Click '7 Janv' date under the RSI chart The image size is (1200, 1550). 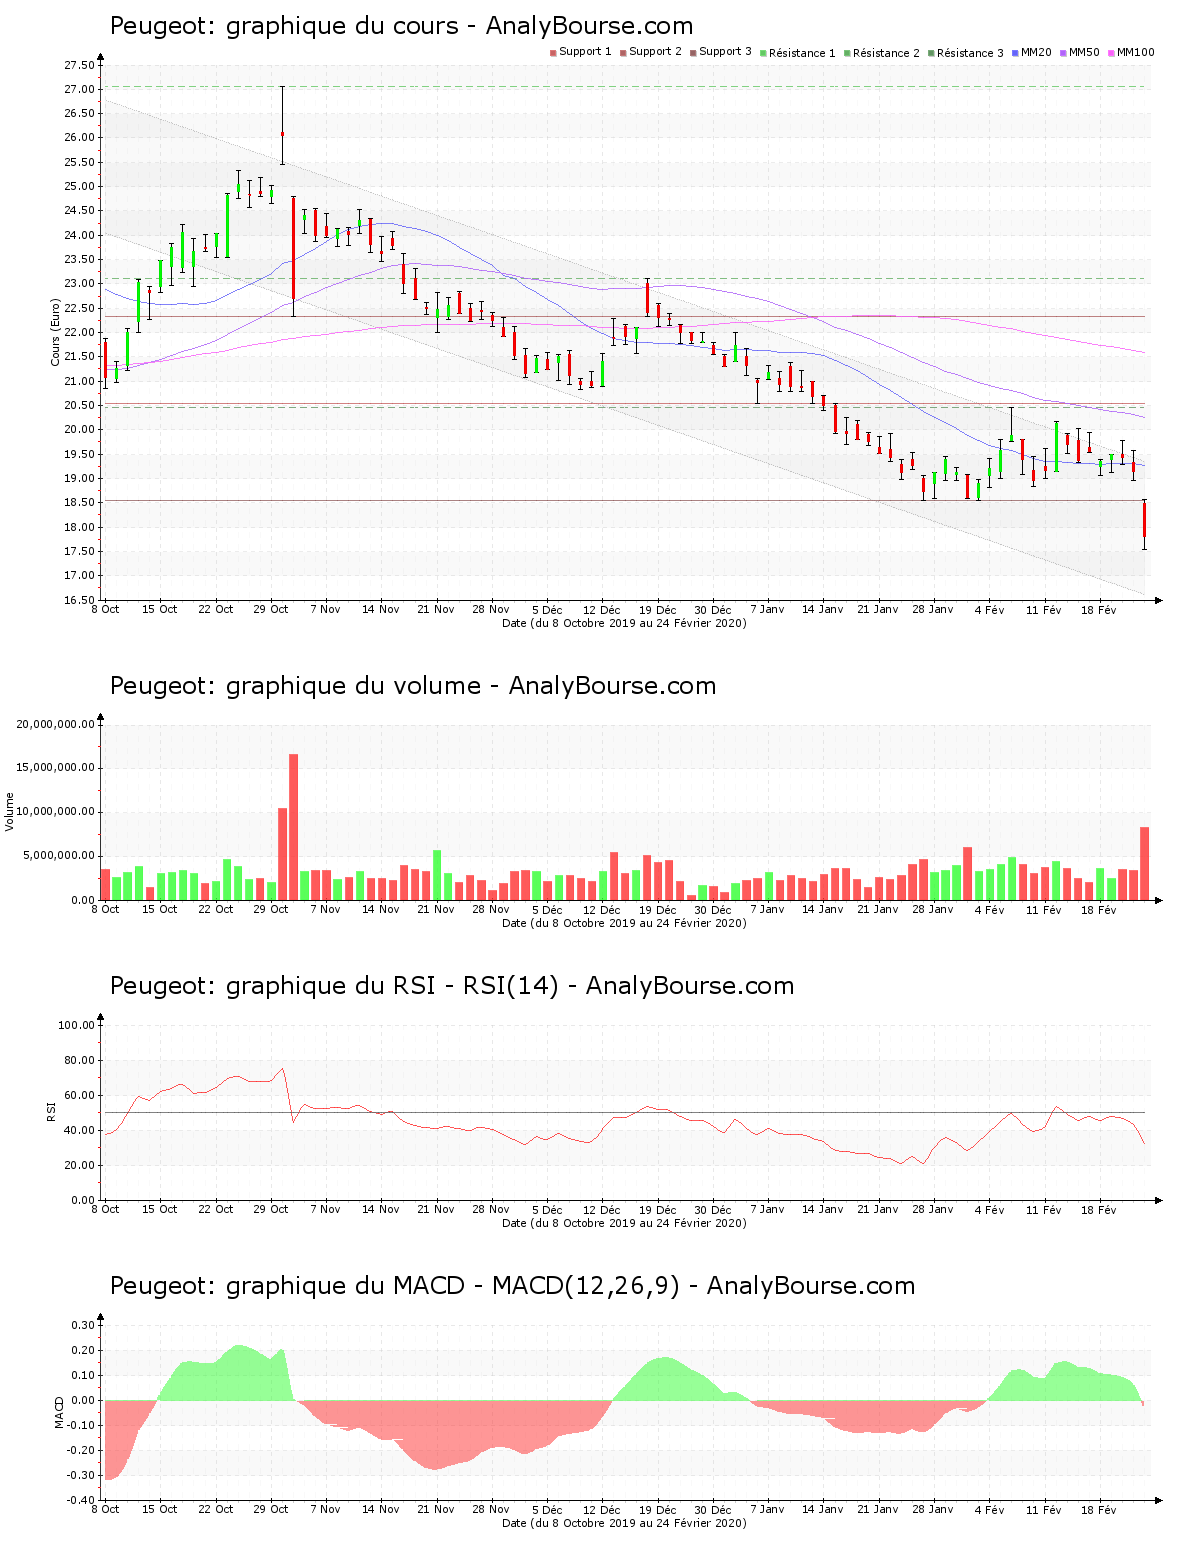(767, 1209)
